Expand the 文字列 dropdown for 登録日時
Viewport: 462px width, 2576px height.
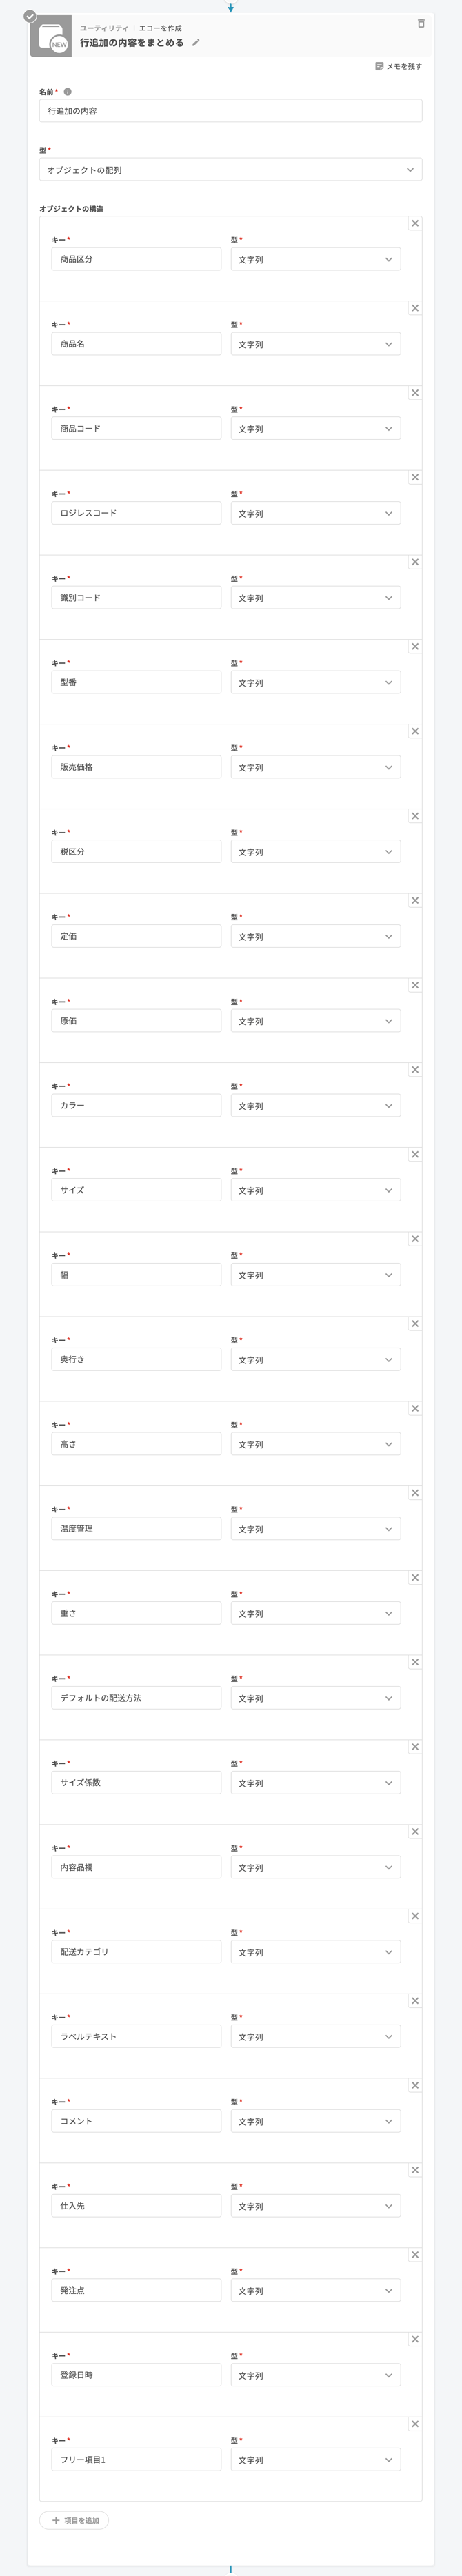tap(315, 2375)
